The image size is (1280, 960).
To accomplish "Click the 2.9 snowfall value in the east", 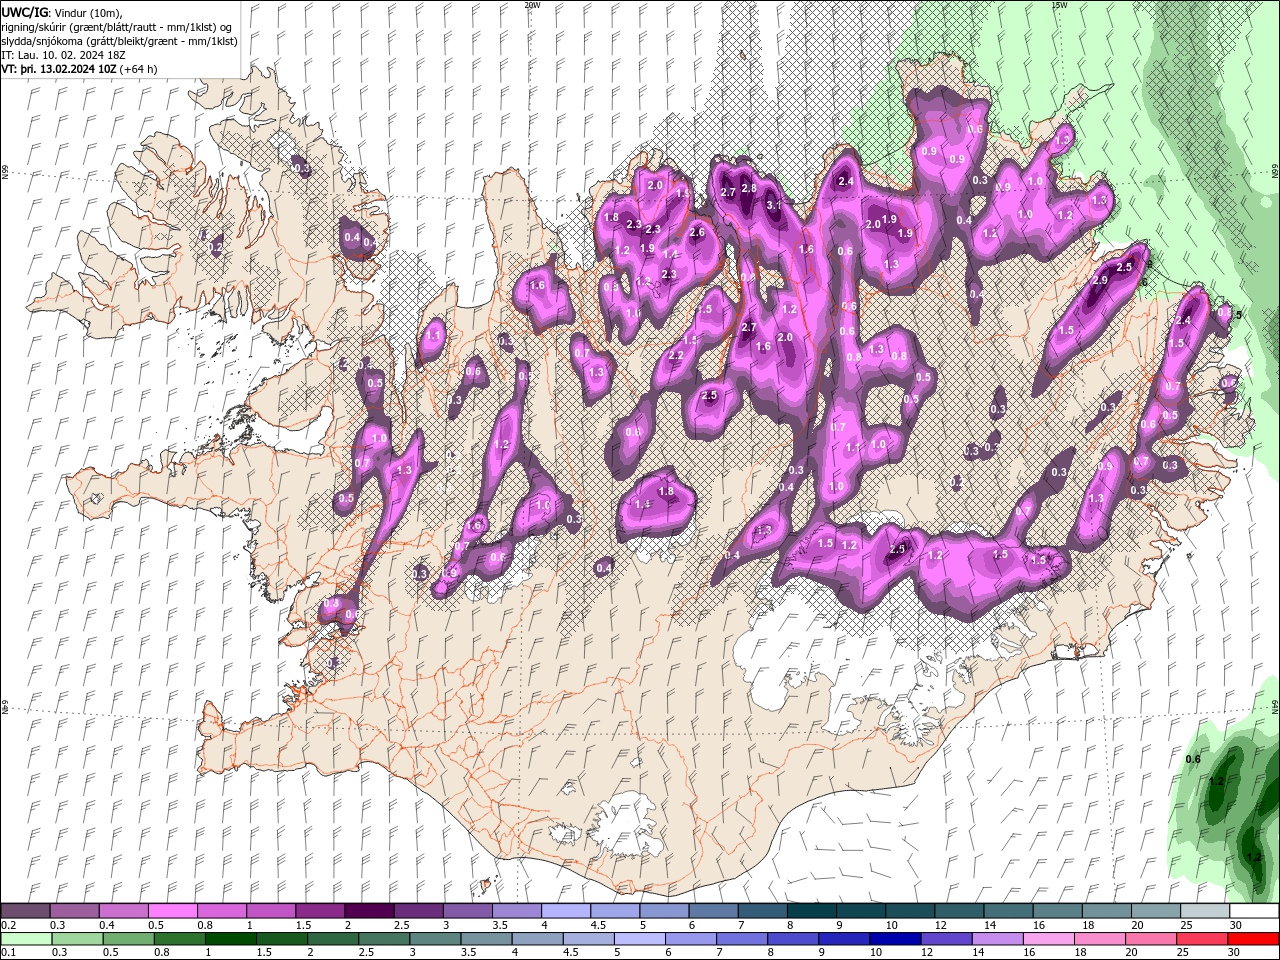I will click(1100, 281).
